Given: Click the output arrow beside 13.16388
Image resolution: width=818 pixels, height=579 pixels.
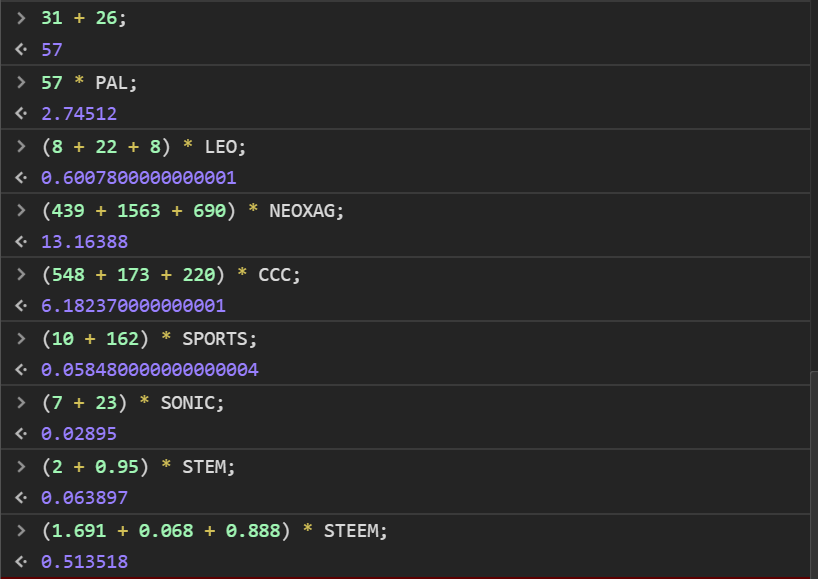Looking at the screenshot, I should [21, 242].
